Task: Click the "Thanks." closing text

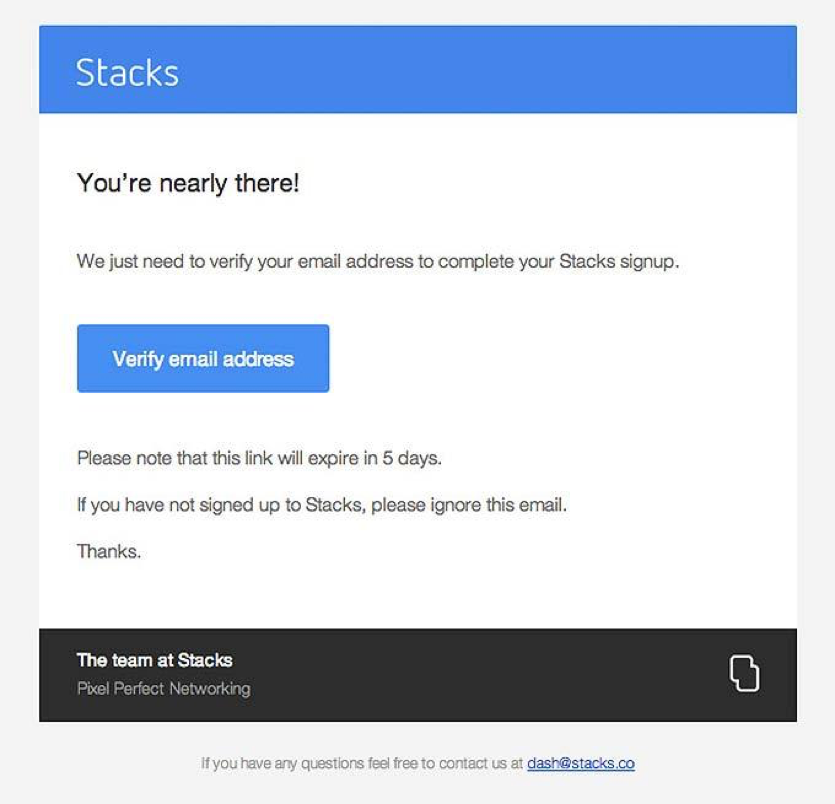Action: [109, 551]
